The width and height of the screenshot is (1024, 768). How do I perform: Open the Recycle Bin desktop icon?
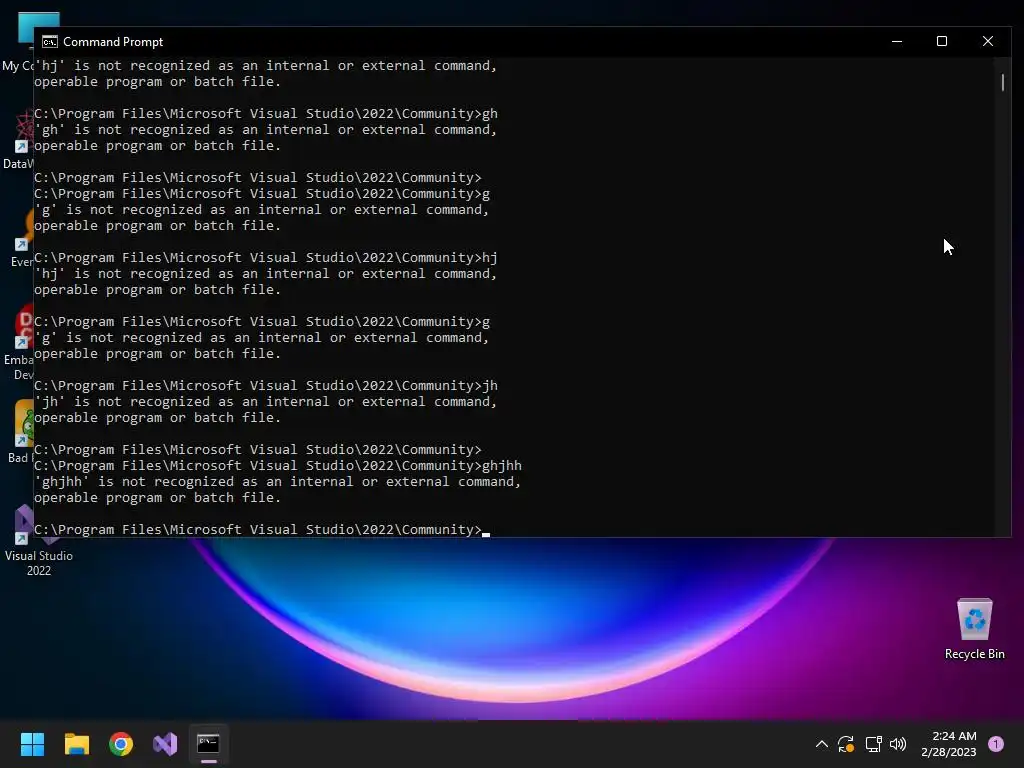coord(974,629)
